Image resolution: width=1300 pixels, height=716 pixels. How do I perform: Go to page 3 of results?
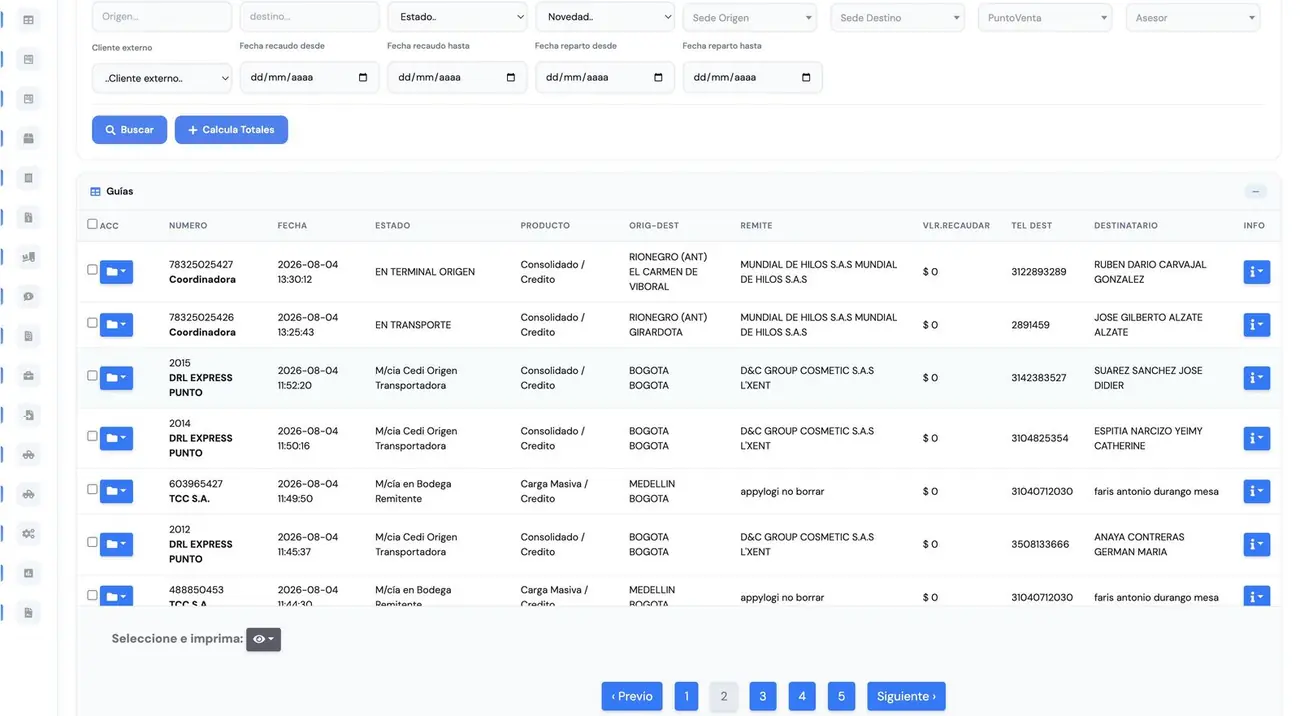pyautogui.click(x=762, y=696)
